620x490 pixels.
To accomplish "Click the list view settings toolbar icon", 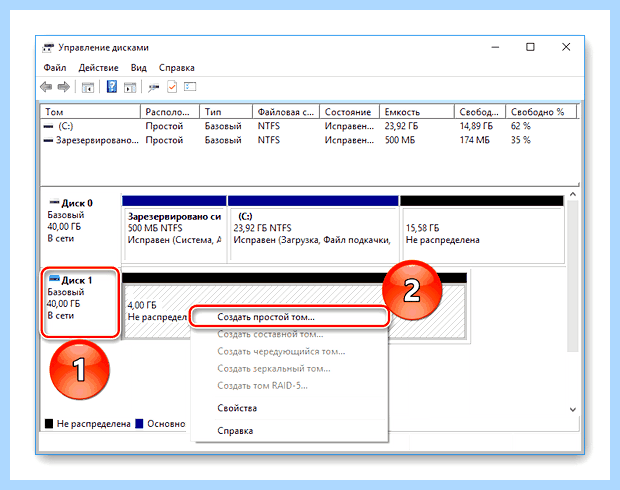I will click(190, 86).
